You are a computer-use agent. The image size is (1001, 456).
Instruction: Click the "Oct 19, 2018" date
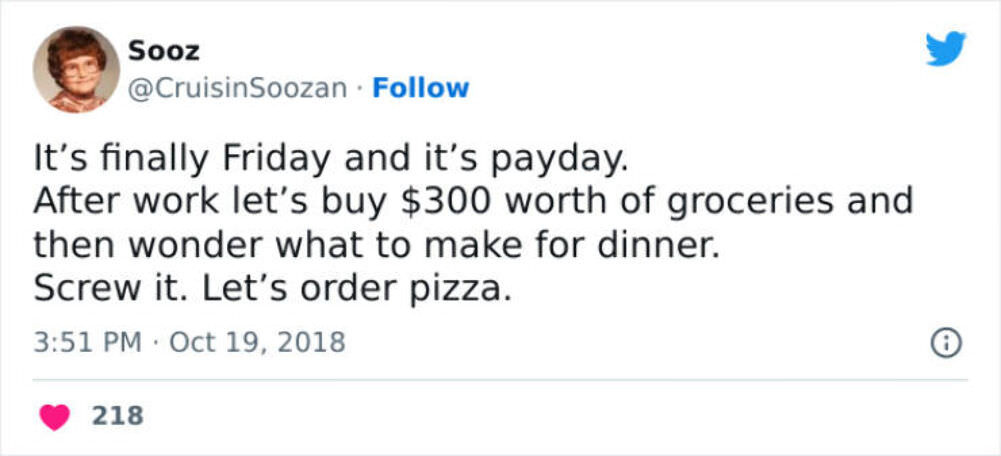(257, 343)
